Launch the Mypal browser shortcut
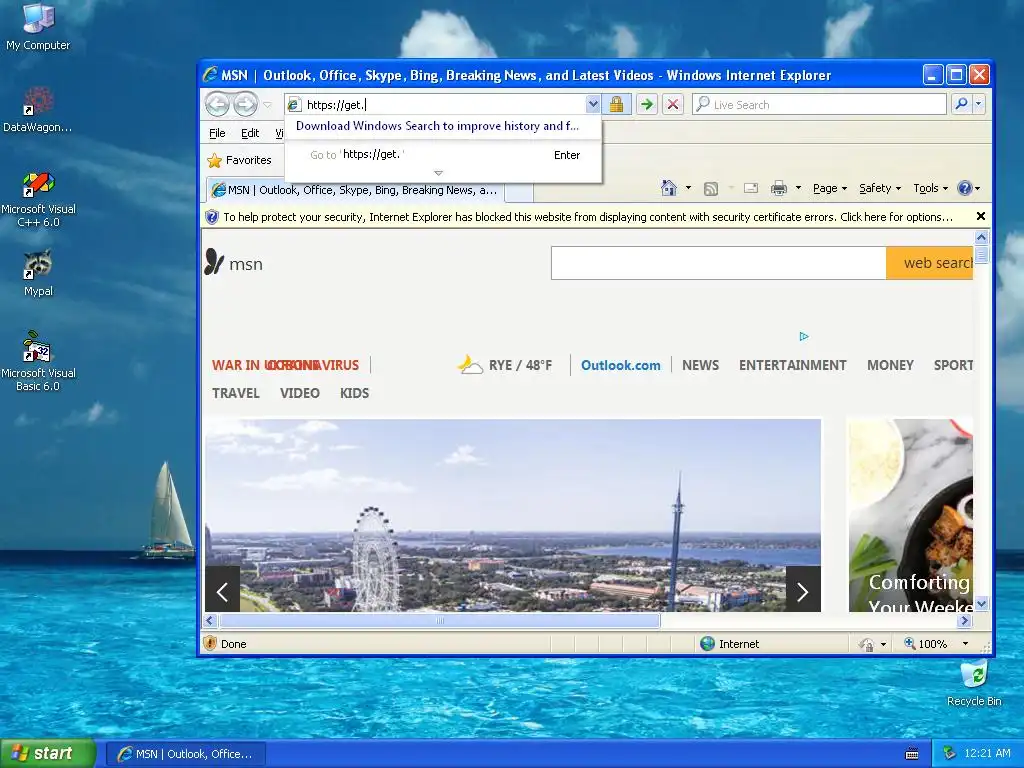Image resolution: width=1024 pixels, height=768 pixels. click(38, 273)
